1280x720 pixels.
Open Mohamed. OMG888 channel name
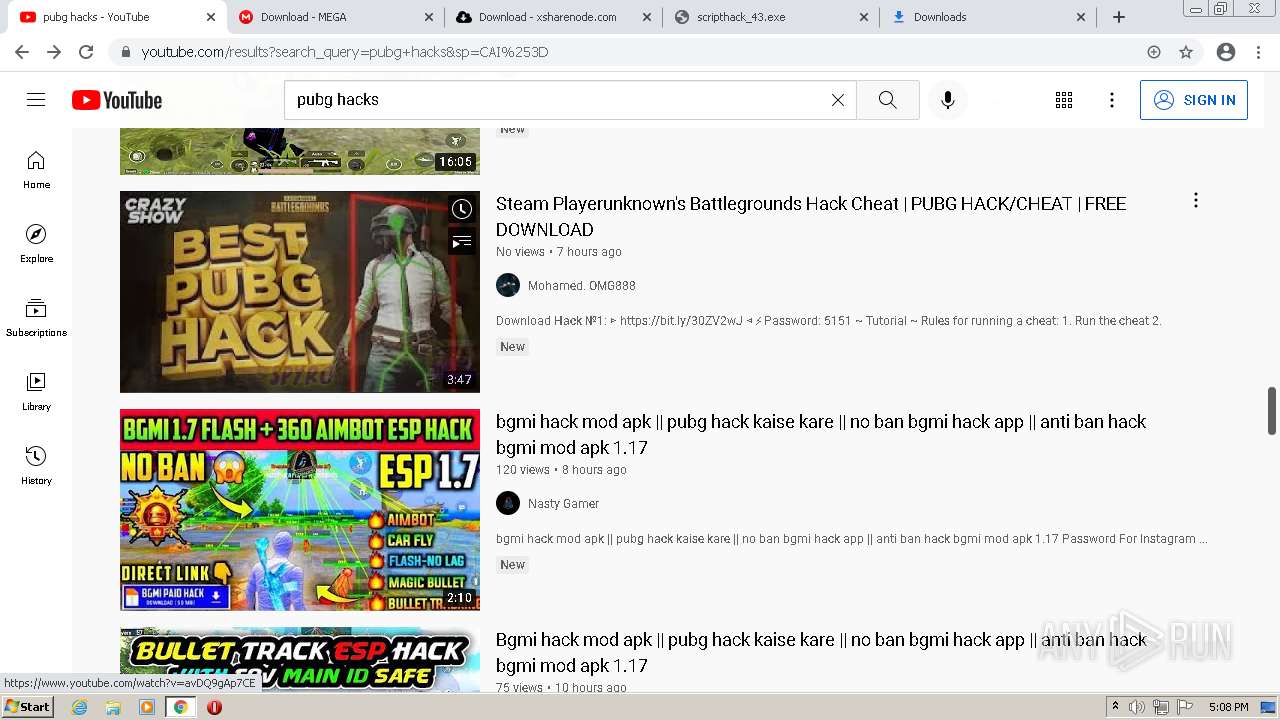[581, 285]
